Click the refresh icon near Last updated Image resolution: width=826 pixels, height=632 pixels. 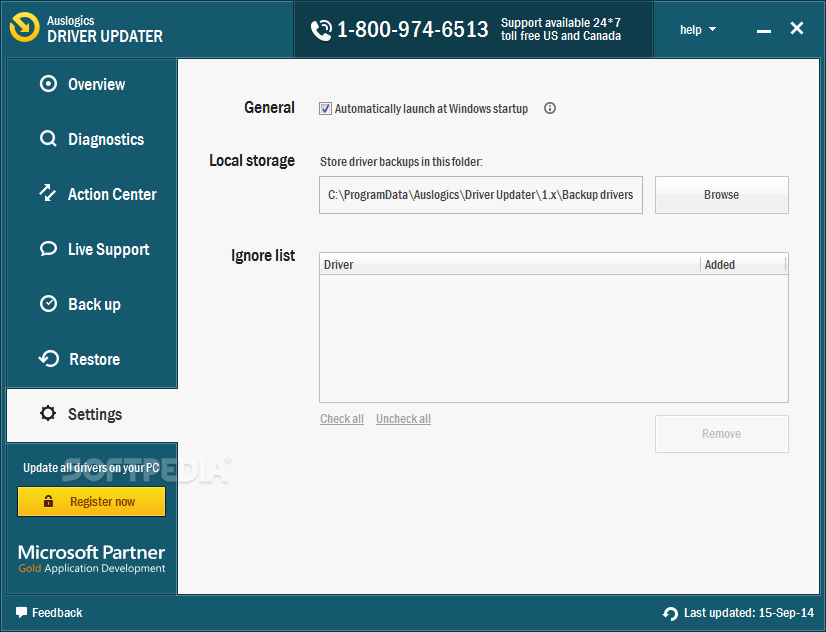click(x=670, y=614)
